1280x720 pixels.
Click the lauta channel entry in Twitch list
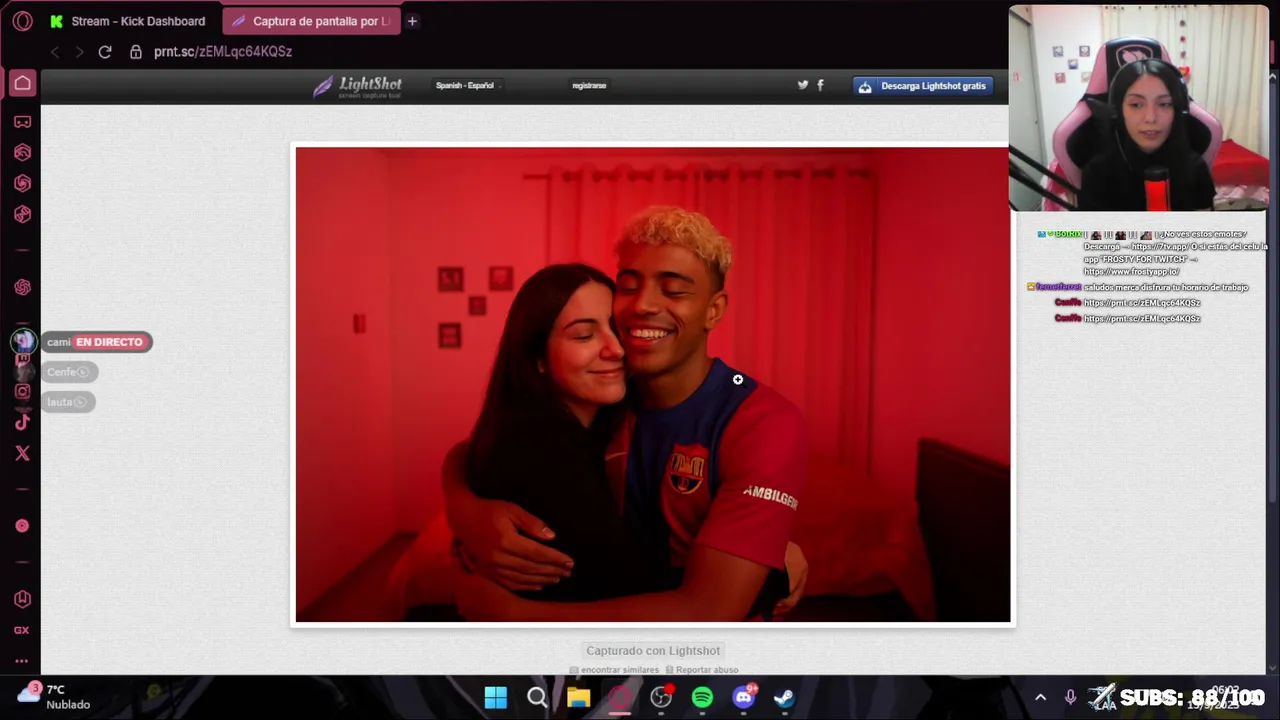(68, 402)
